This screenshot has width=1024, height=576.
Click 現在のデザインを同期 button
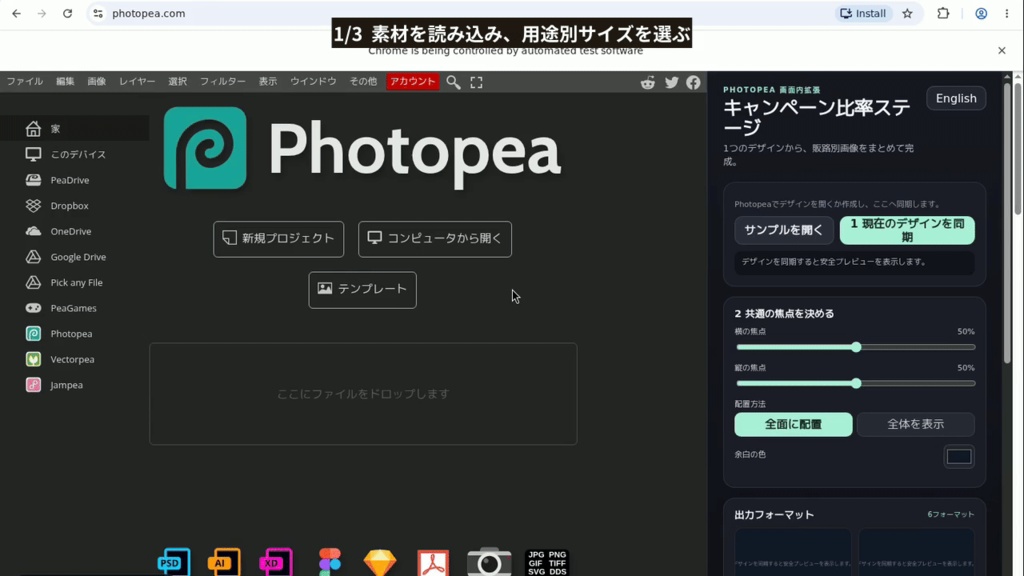(907, 231)
